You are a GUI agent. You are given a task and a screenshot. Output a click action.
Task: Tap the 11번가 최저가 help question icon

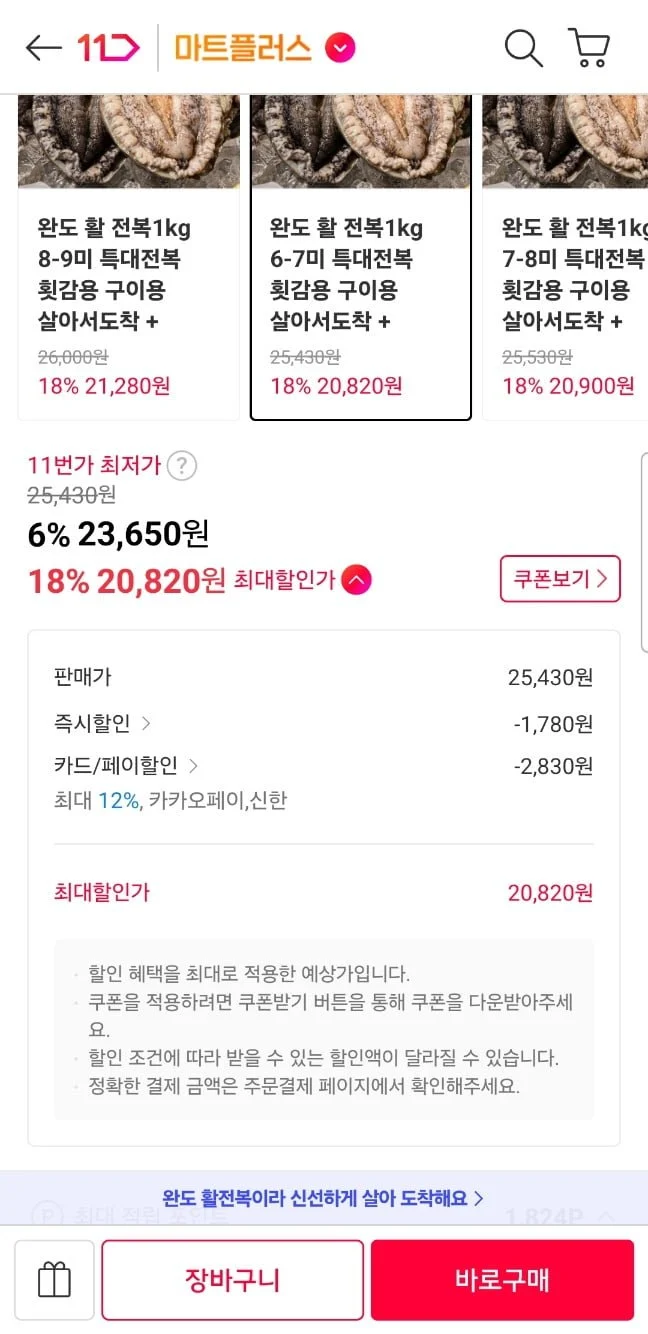pyautogui.click(x=181, y=466)
